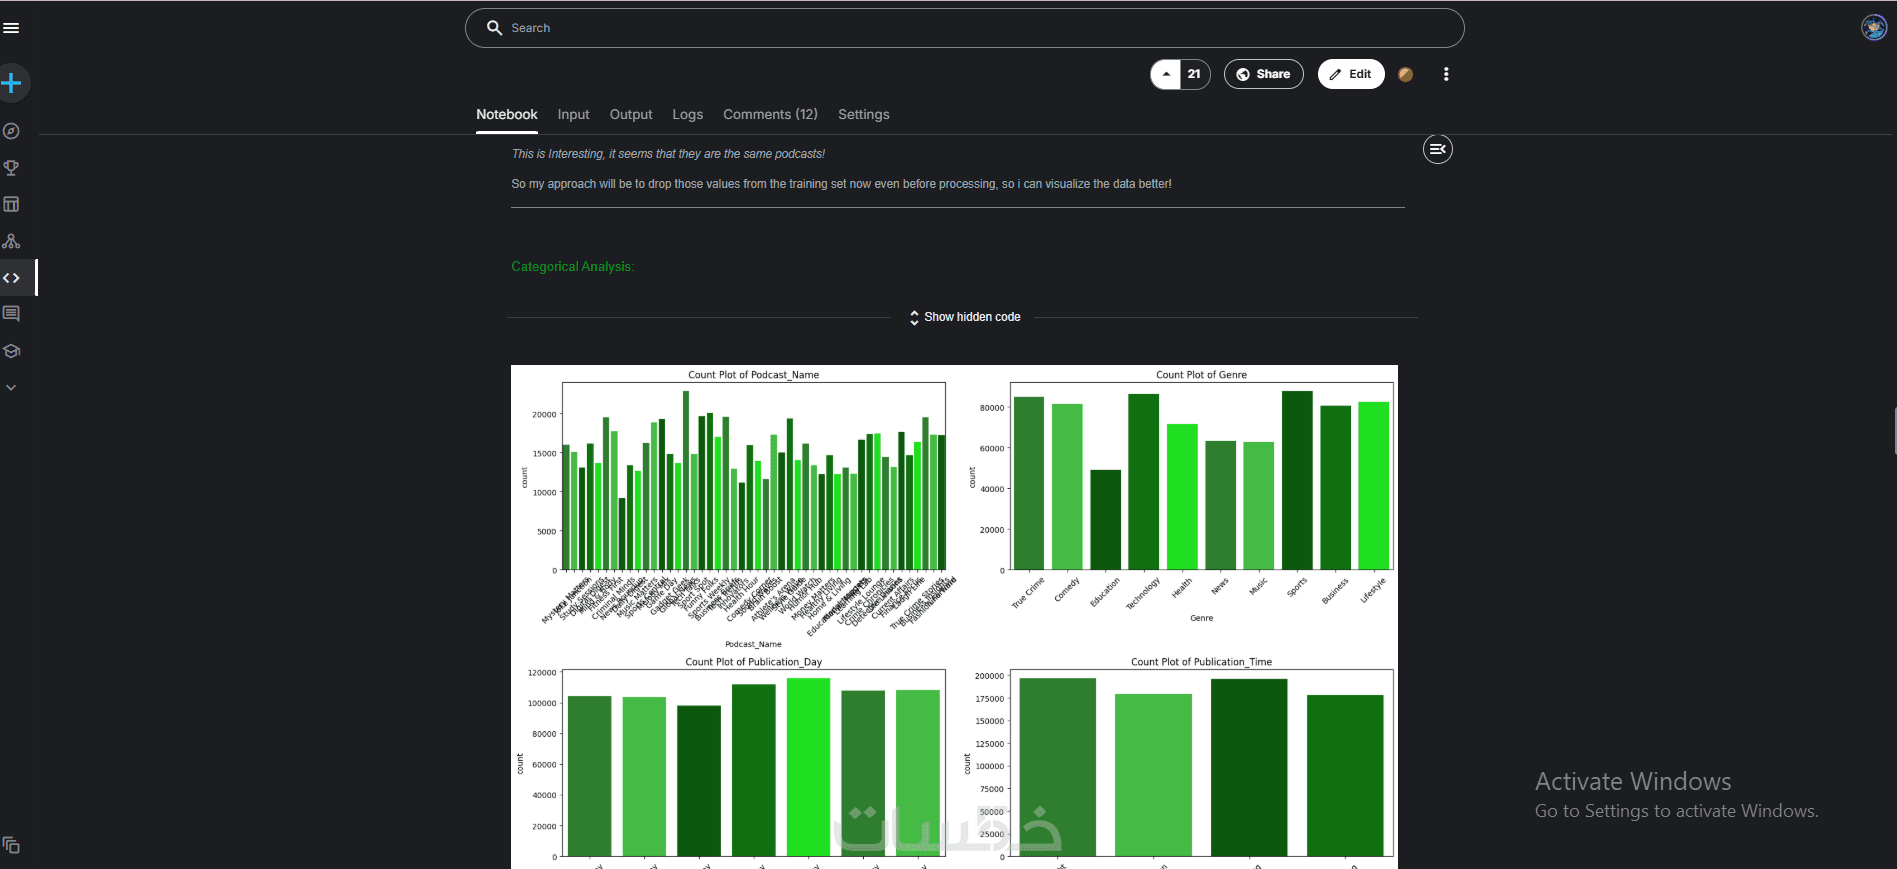Image resolution: width=1897 pixels, height=869 pixels.
Task: Click the Search input field
Action: (964, 28)
